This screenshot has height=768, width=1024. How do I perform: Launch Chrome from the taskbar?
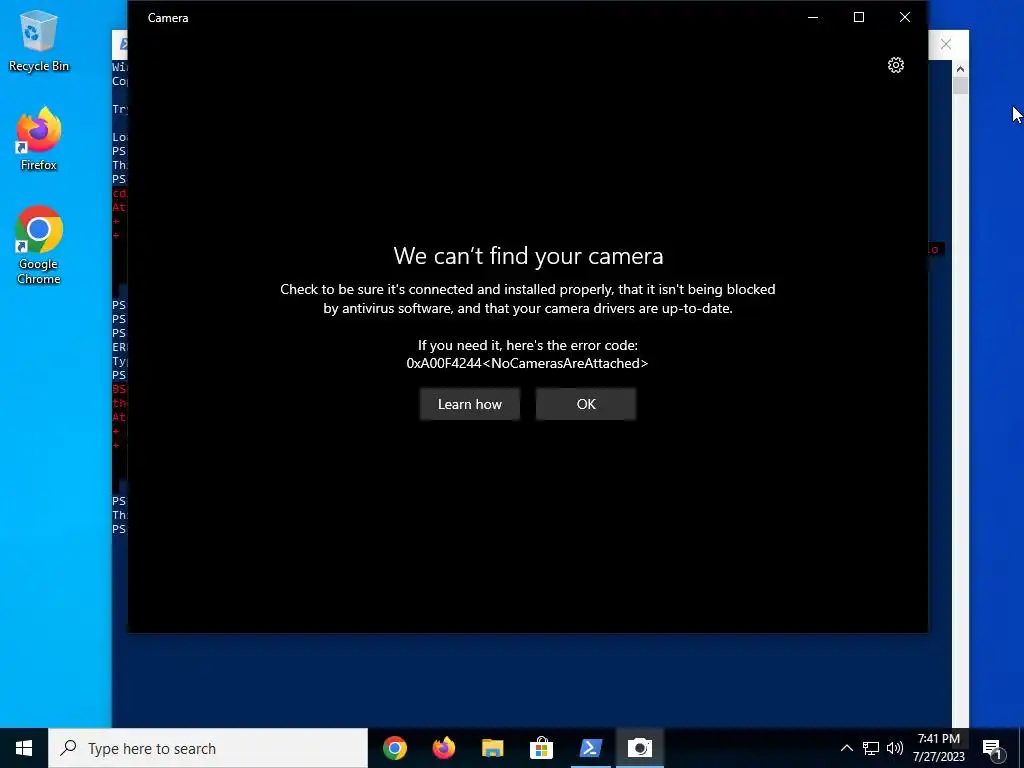tap(394, 748)
